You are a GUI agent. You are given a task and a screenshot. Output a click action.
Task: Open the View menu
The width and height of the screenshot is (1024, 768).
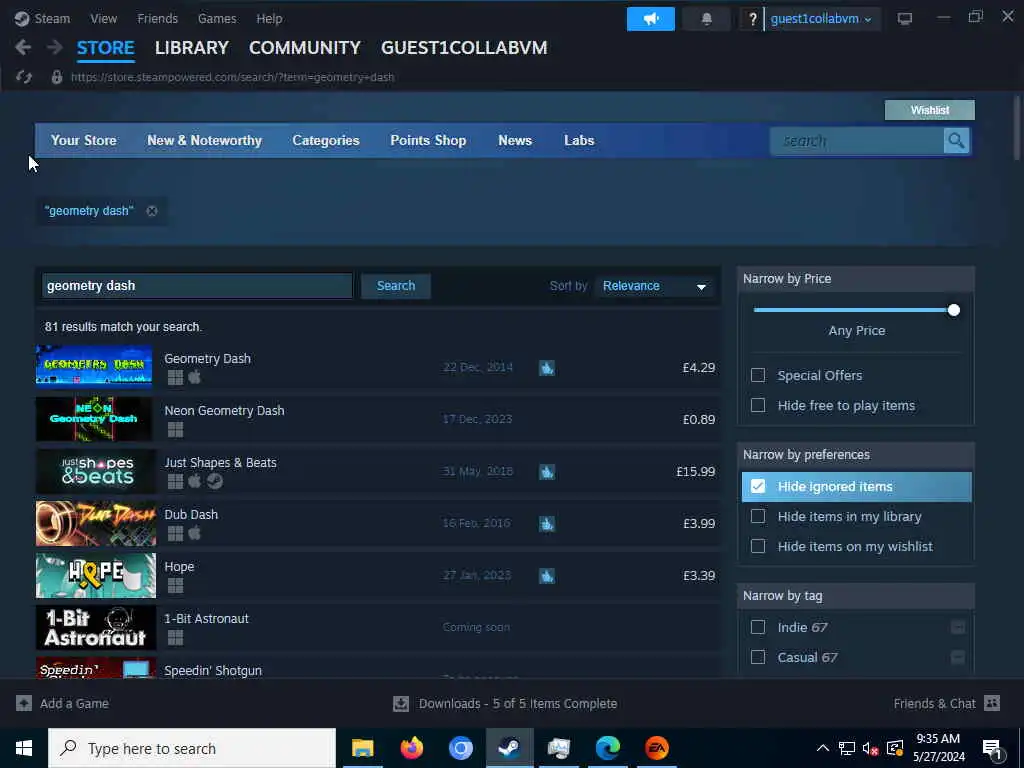(103, 18)
